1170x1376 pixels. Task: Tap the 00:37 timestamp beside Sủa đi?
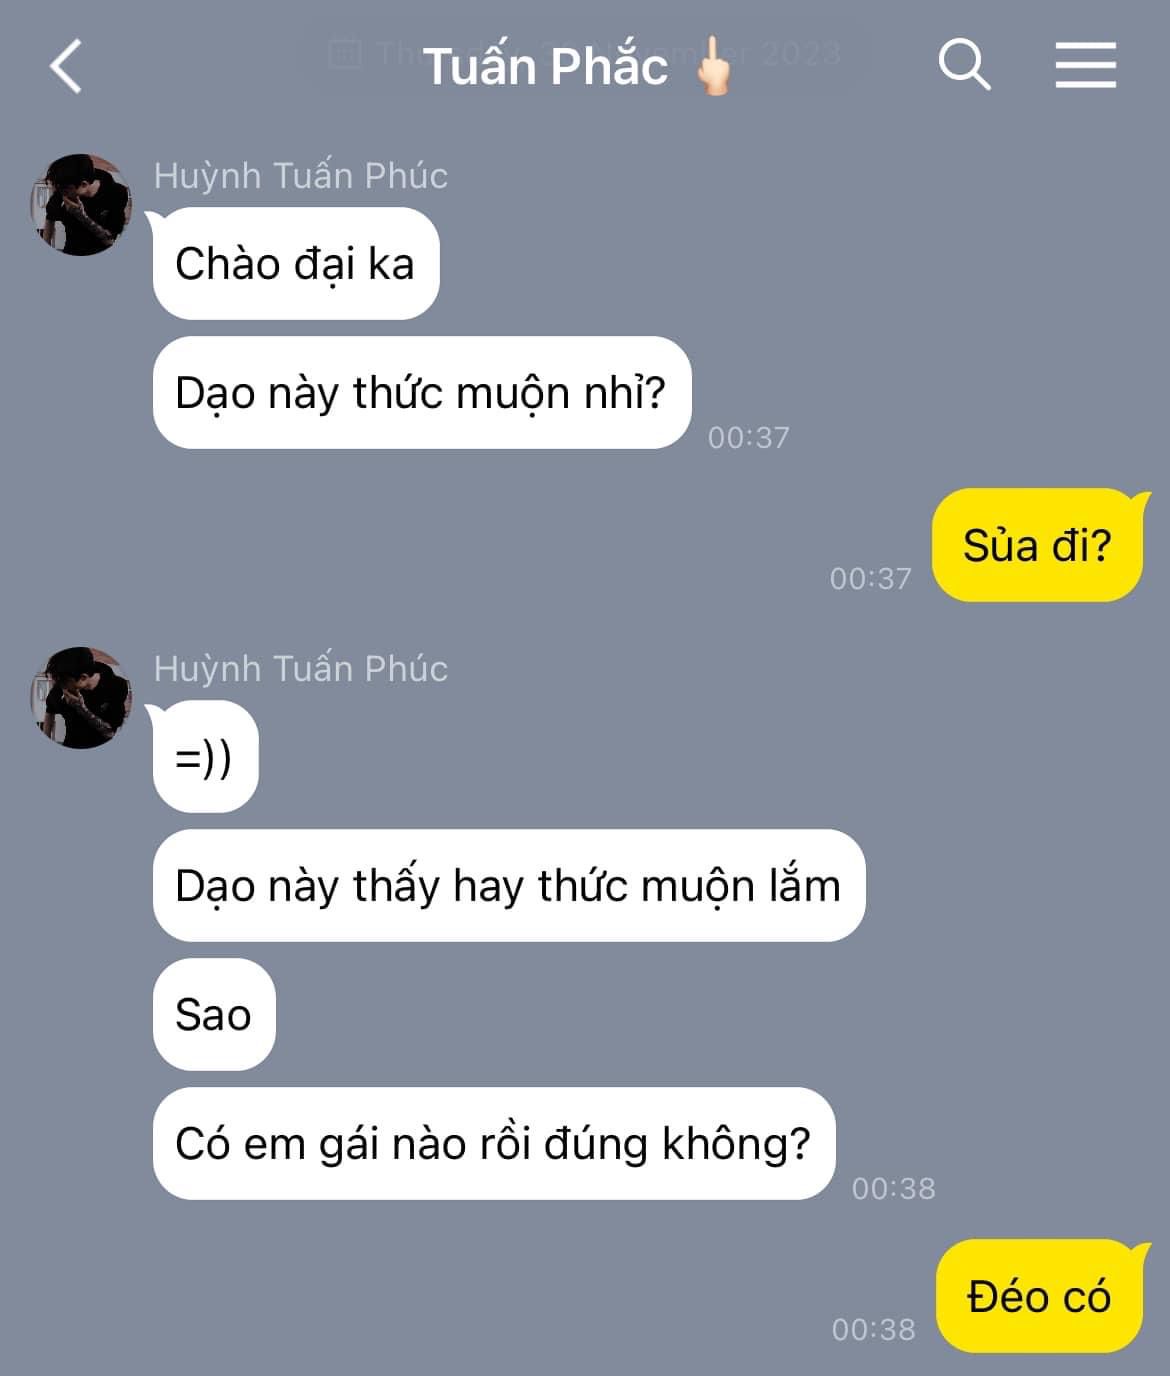click(x=870, y=578)
